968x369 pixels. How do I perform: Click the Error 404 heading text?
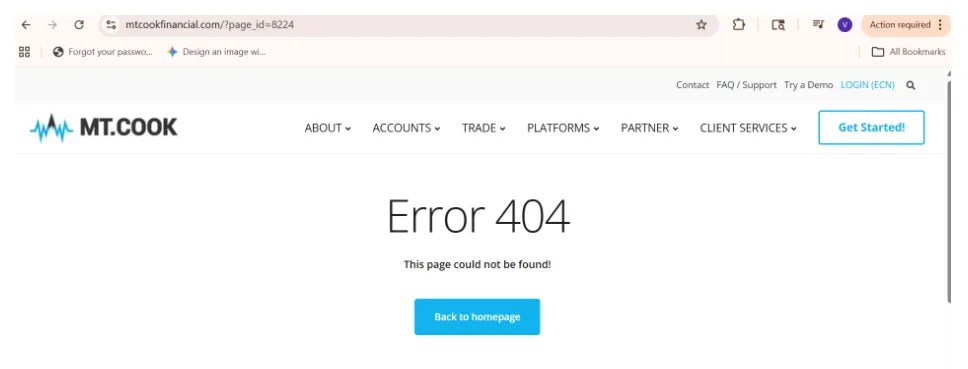point(478,217)
